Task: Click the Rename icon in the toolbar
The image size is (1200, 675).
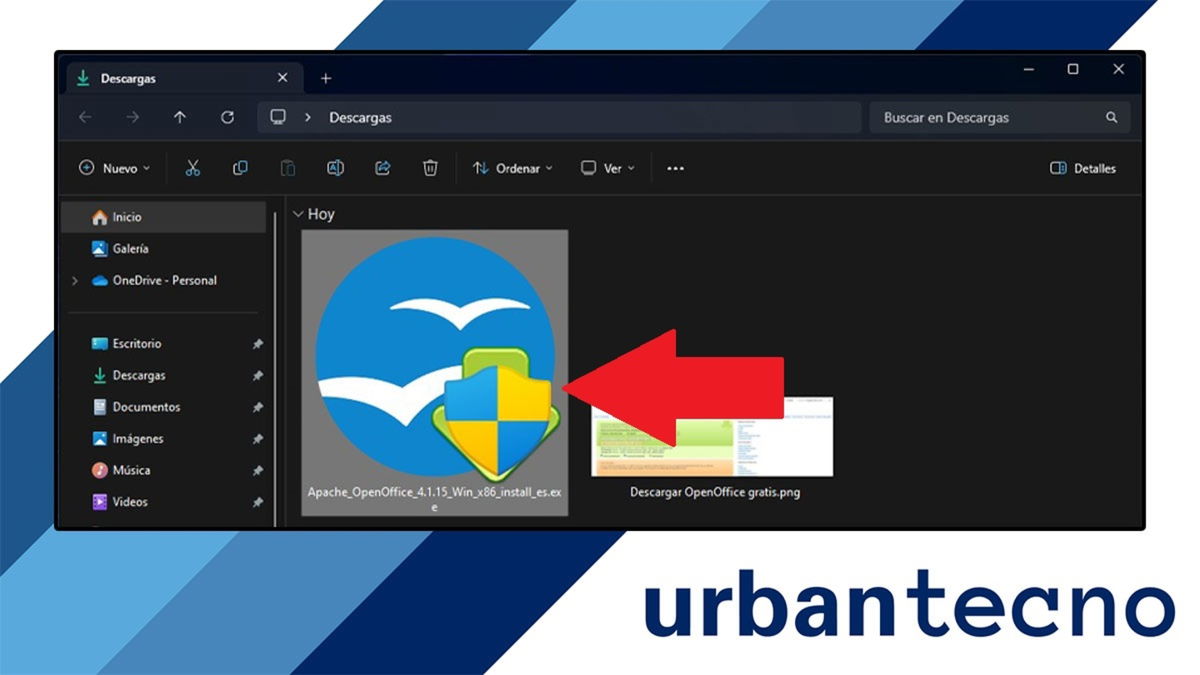Action: click(335, 167)
